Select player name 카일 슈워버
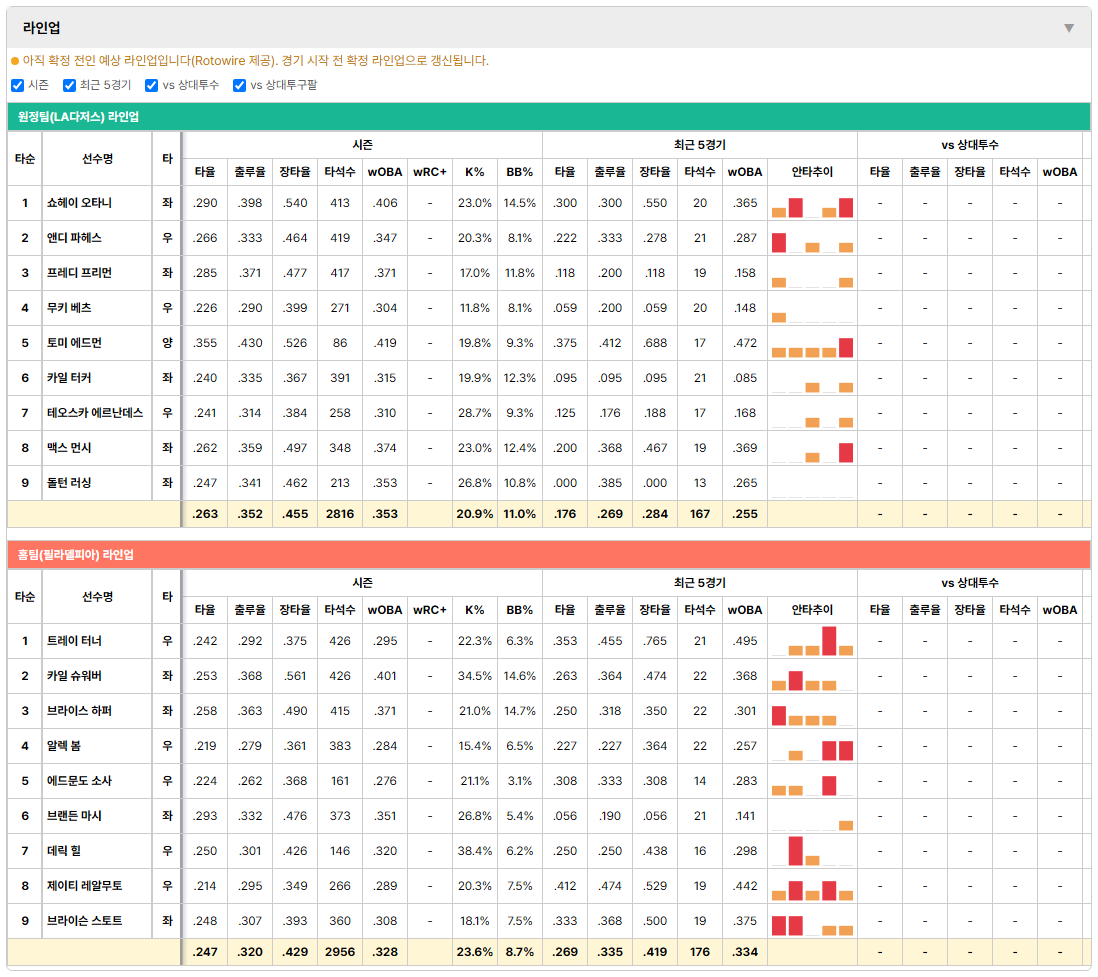The height and width of the screenshot is (977, 1098). tap(74, 676)
